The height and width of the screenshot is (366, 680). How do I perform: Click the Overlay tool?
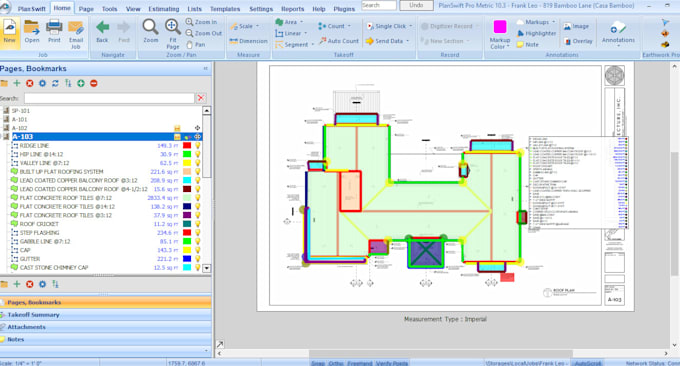click(578, 41)
